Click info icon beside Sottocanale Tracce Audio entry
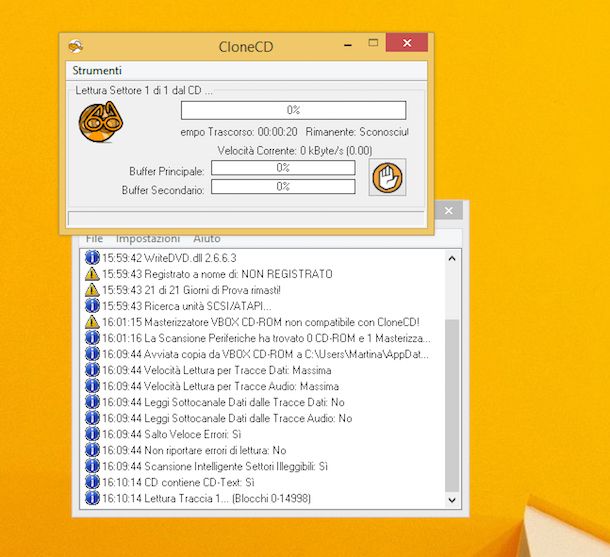This screenshot has width=610, height=557. (92, 418)
